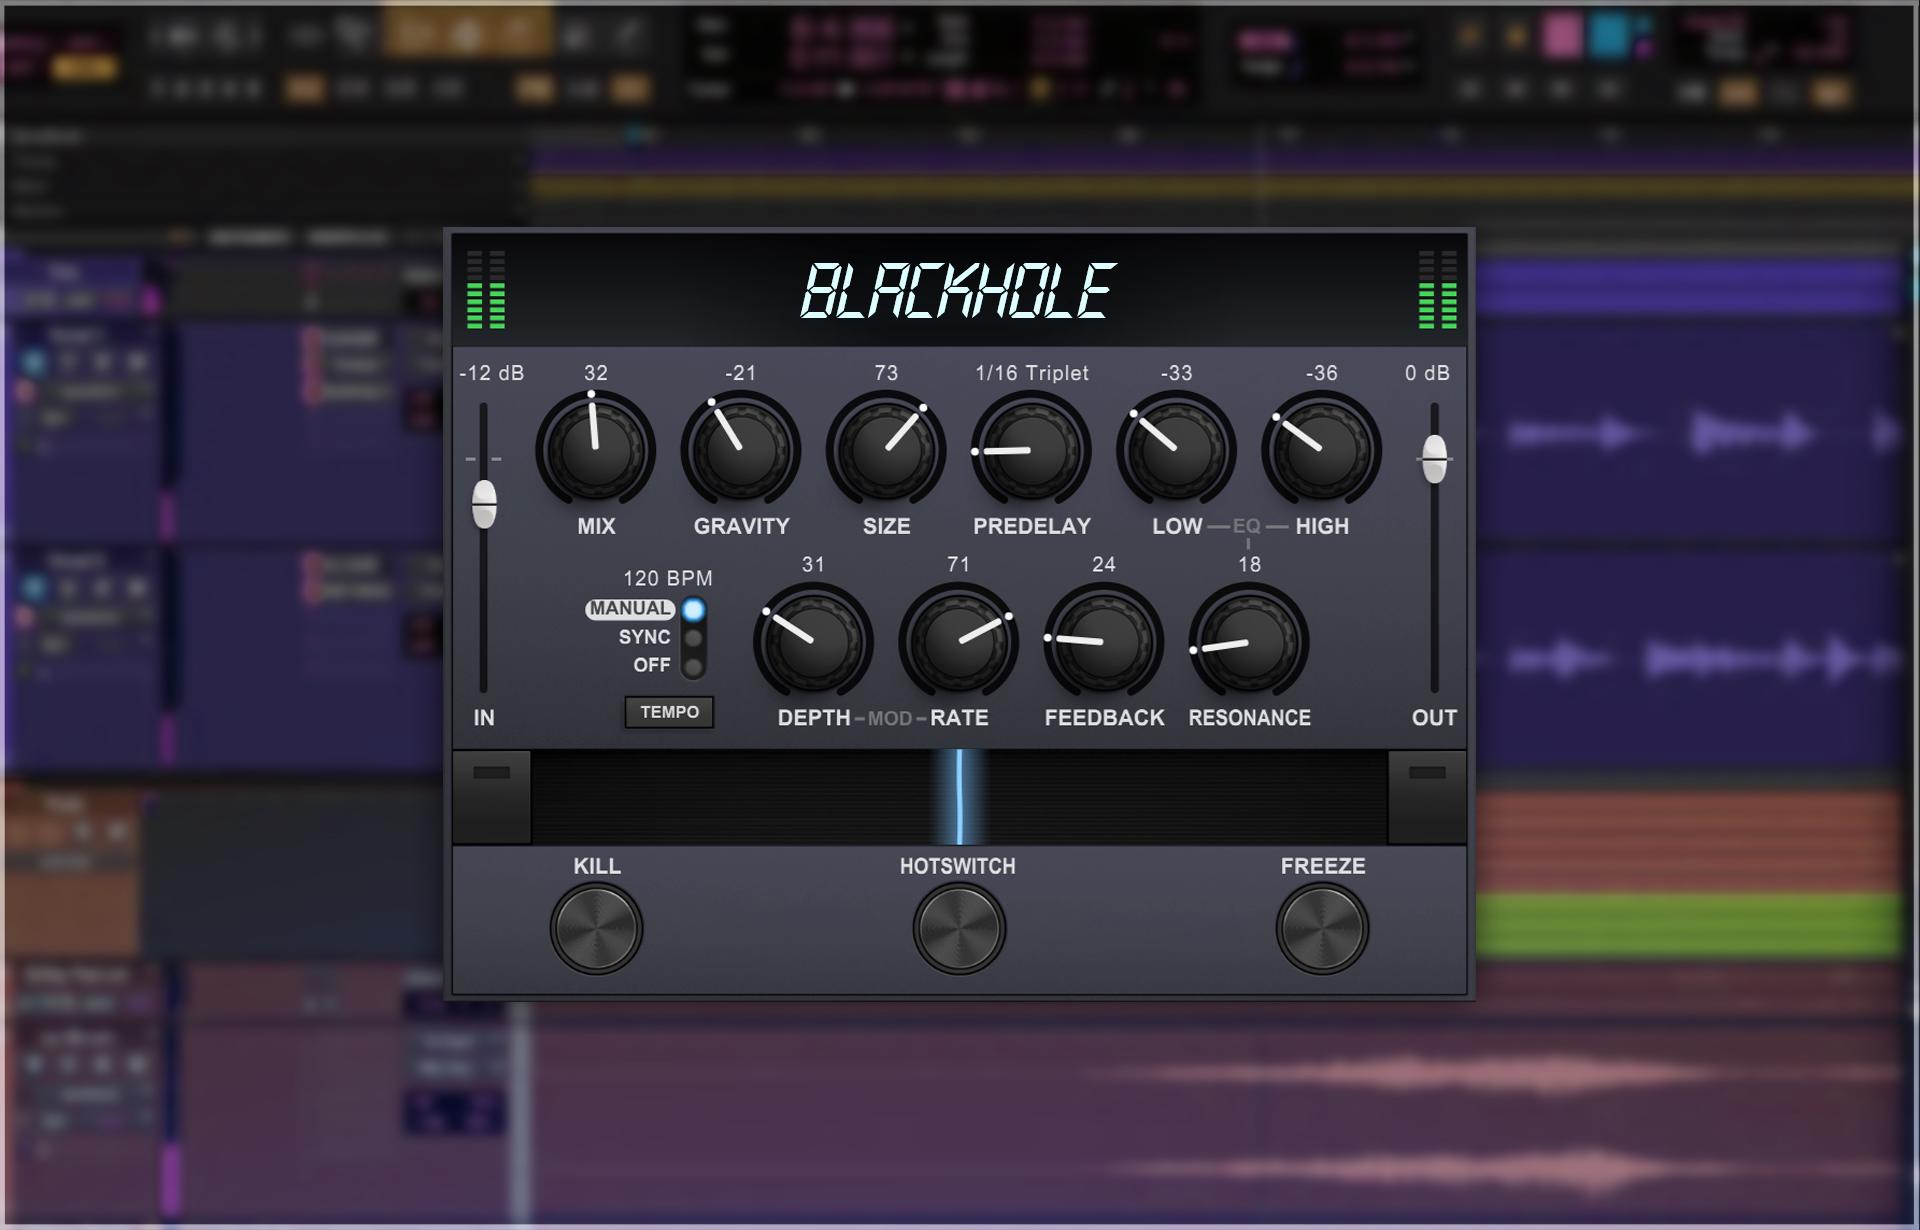Click the GRAVITY knob
The height and width of the screenshot is (1230, 1920).
pos(741,449)
